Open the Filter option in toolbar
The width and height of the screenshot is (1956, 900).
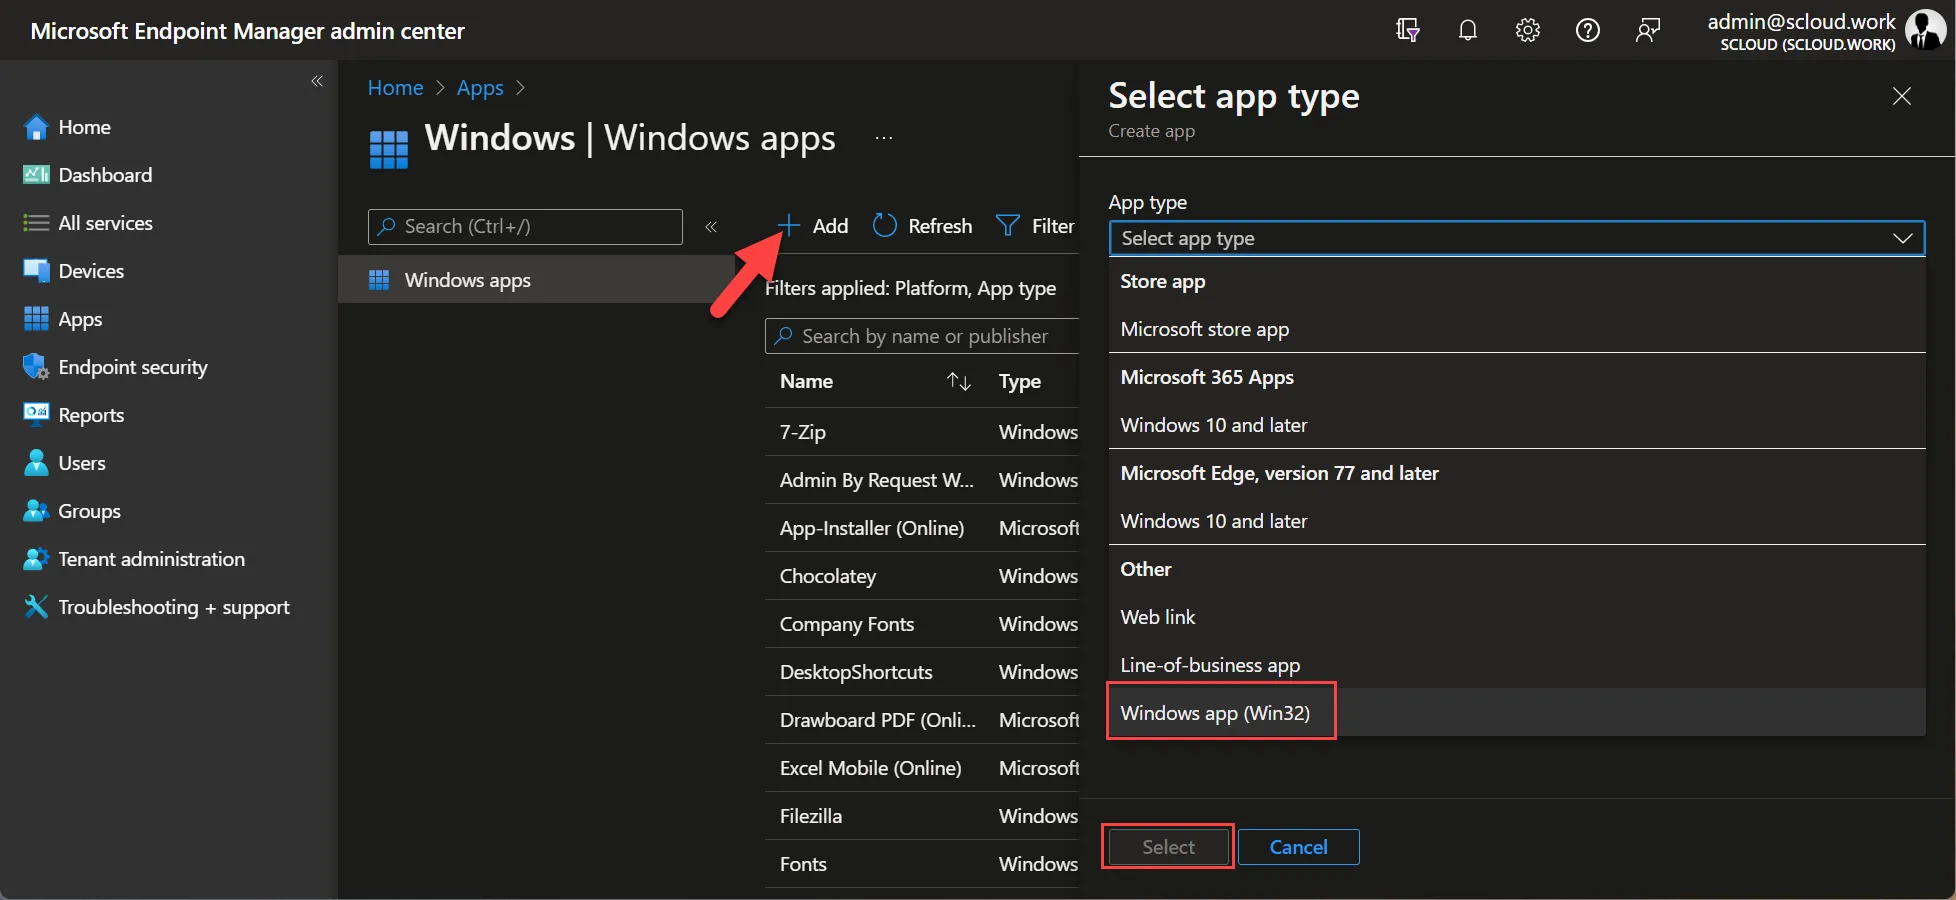(x=1035, y=226)
